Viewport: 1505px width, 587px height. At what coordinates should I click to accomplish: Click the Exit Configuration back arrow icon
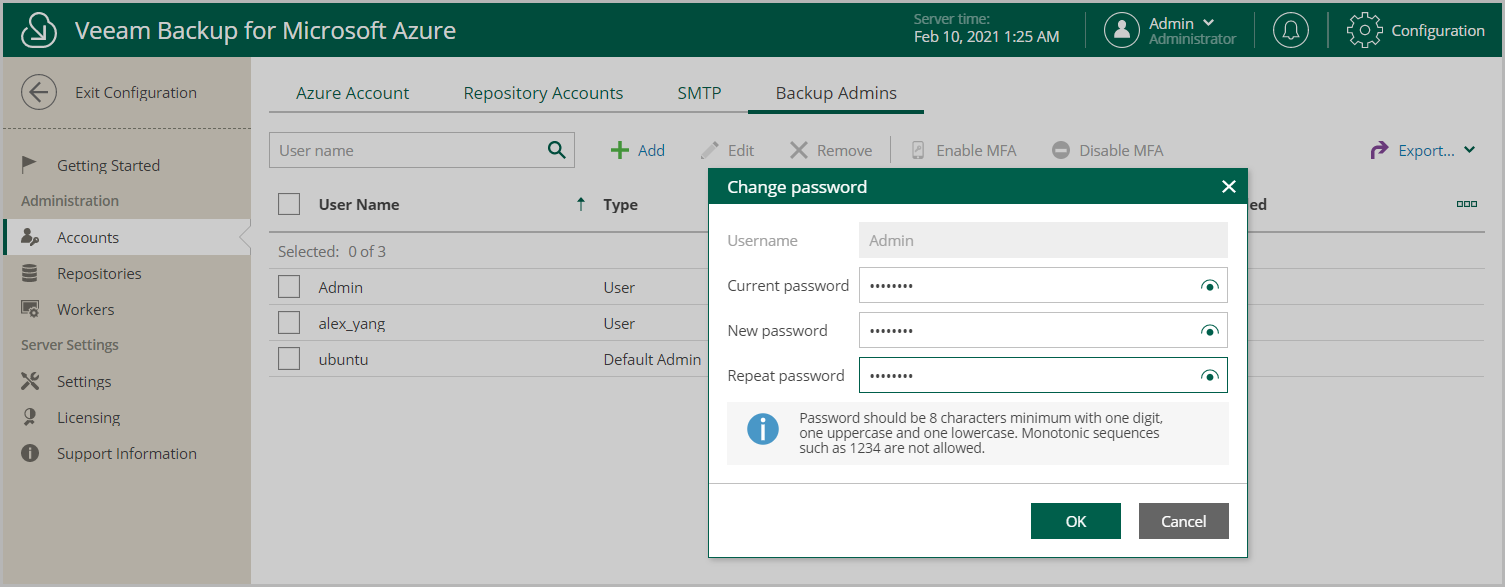(x=38, y=92)
